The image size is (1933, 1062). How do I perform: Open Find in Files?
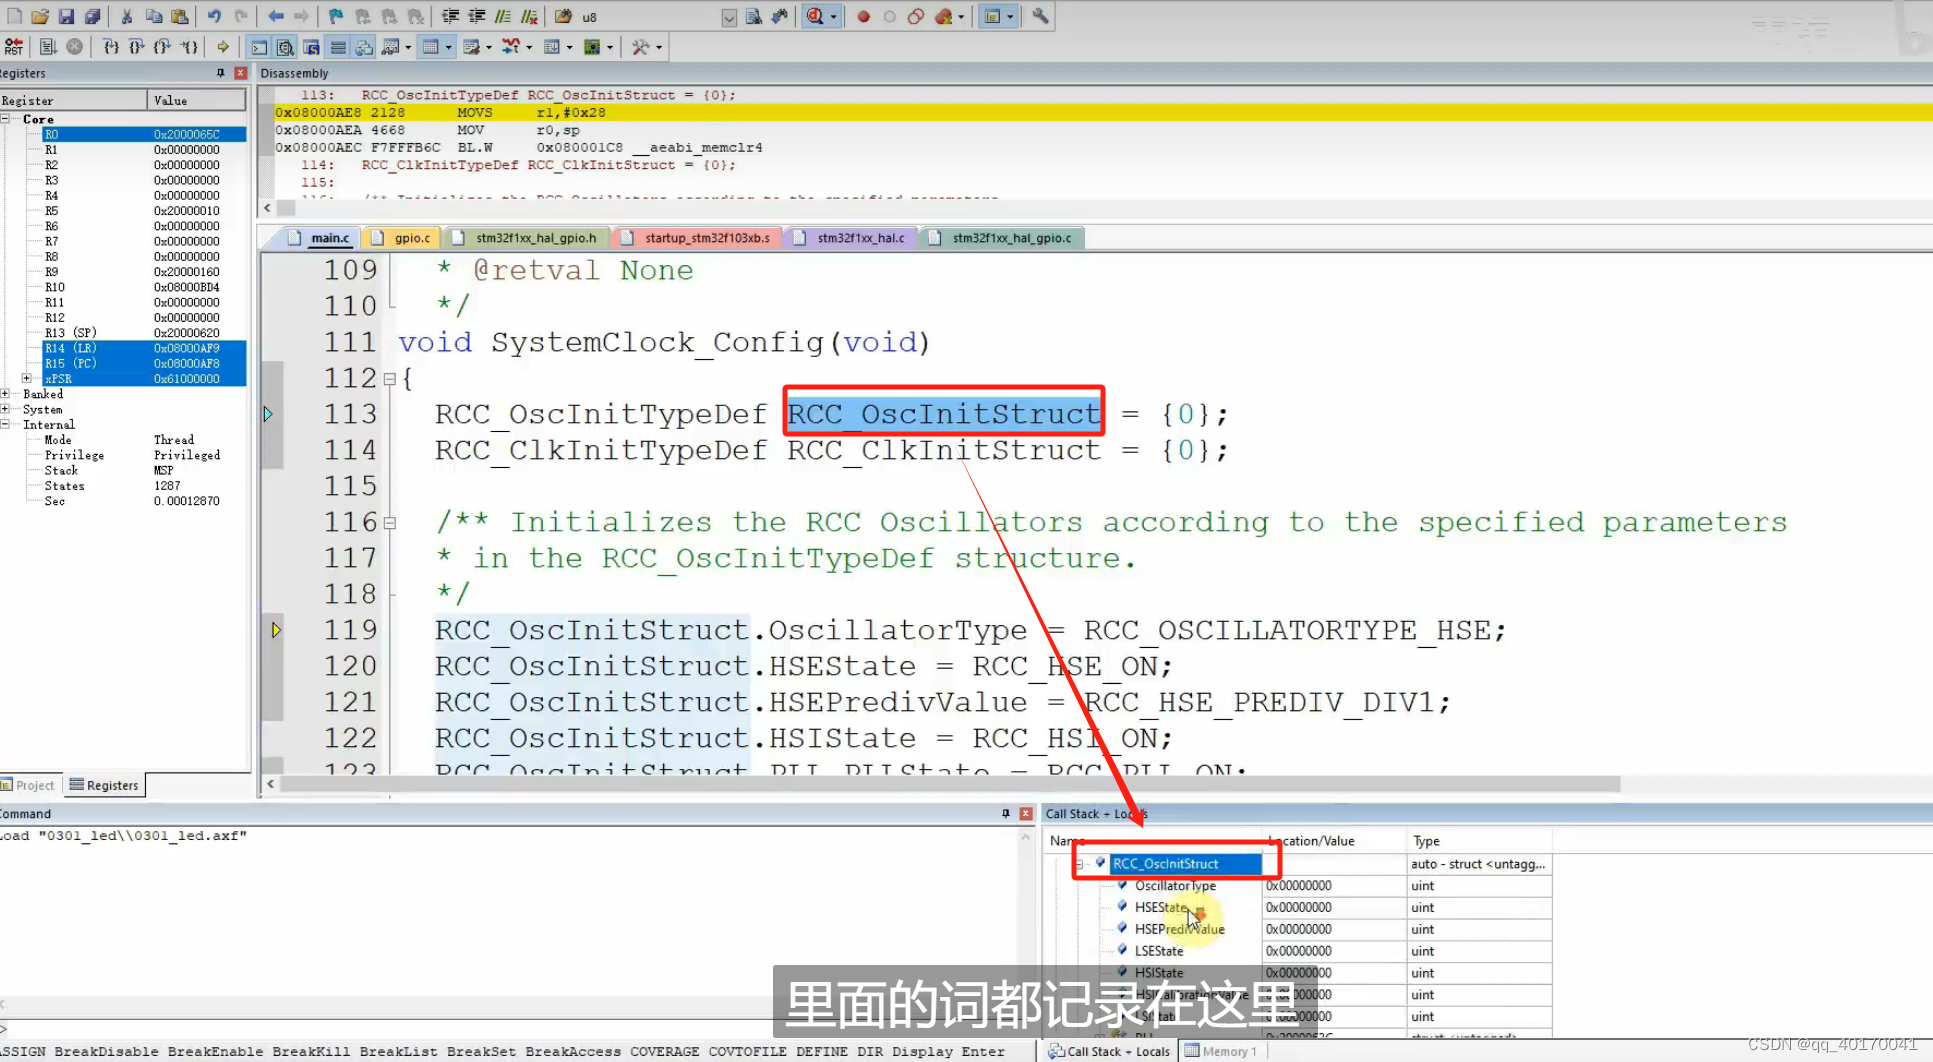click(564, 16)
